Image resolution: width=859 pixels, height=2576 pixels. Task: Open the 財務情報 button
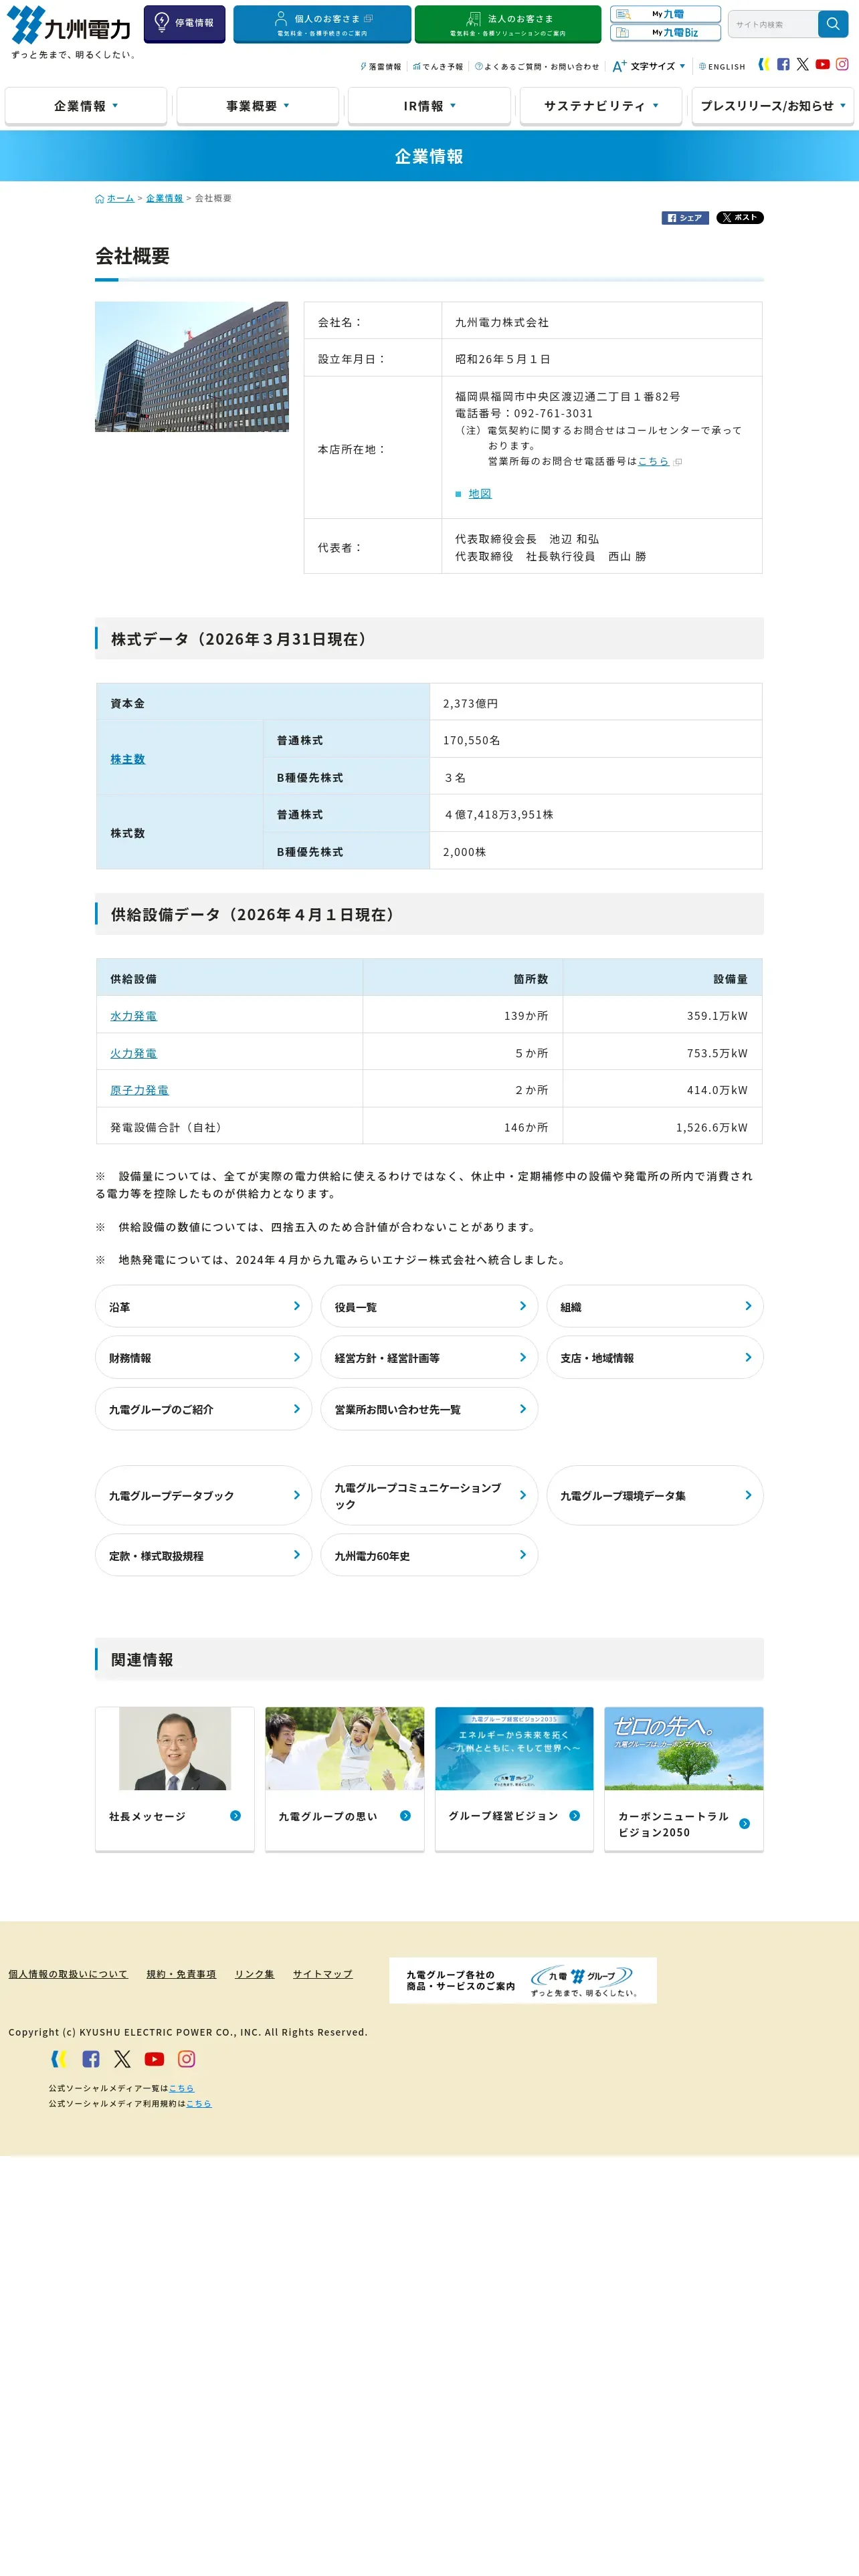point(204,1357)
